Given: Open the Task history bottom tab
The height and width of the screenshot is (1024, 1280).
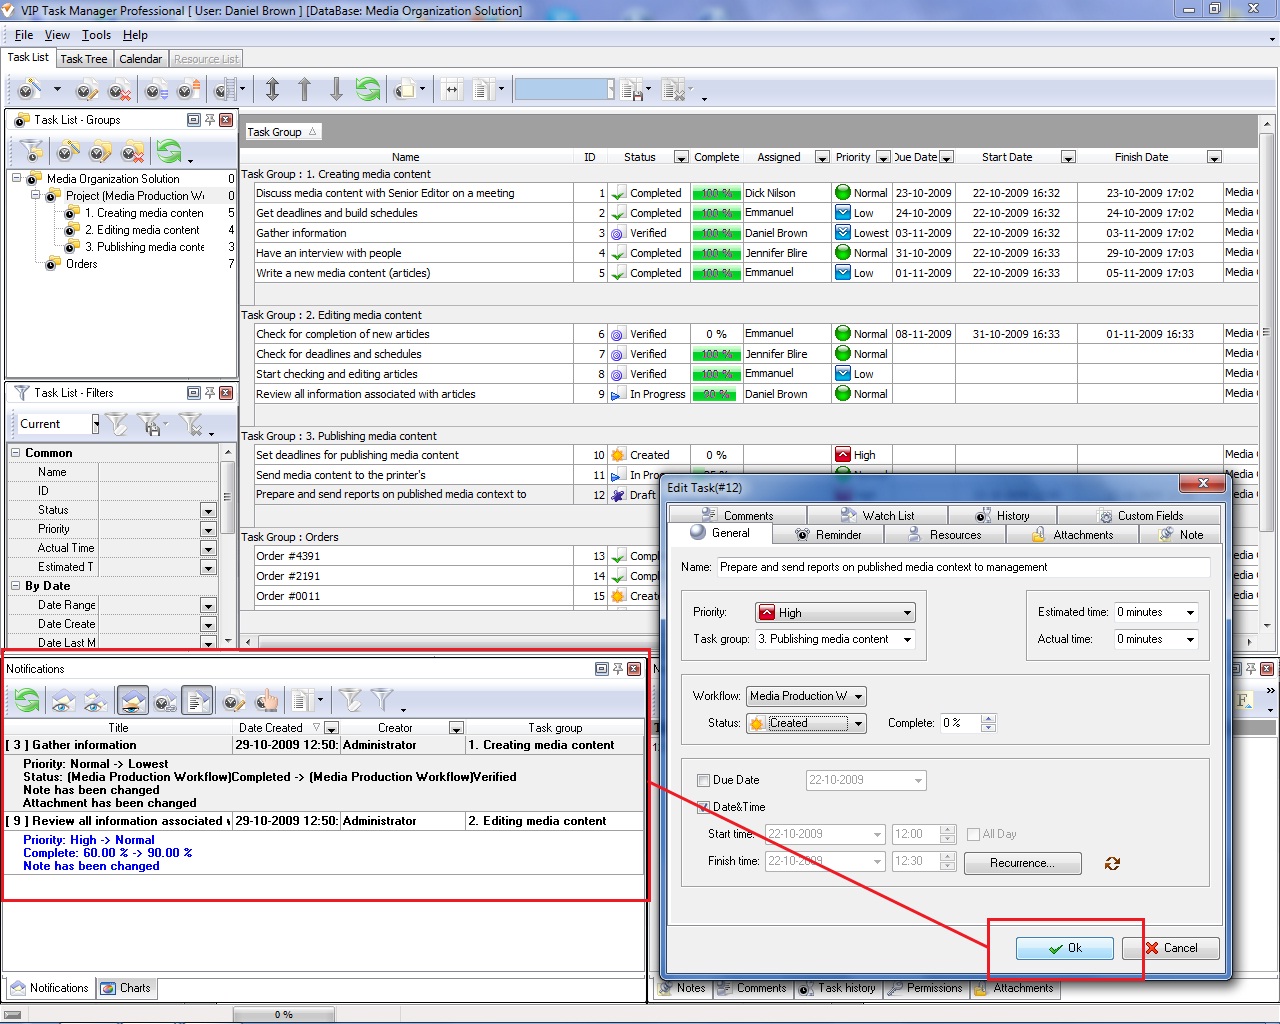Looking at the screenshot, I should point(837,988).
